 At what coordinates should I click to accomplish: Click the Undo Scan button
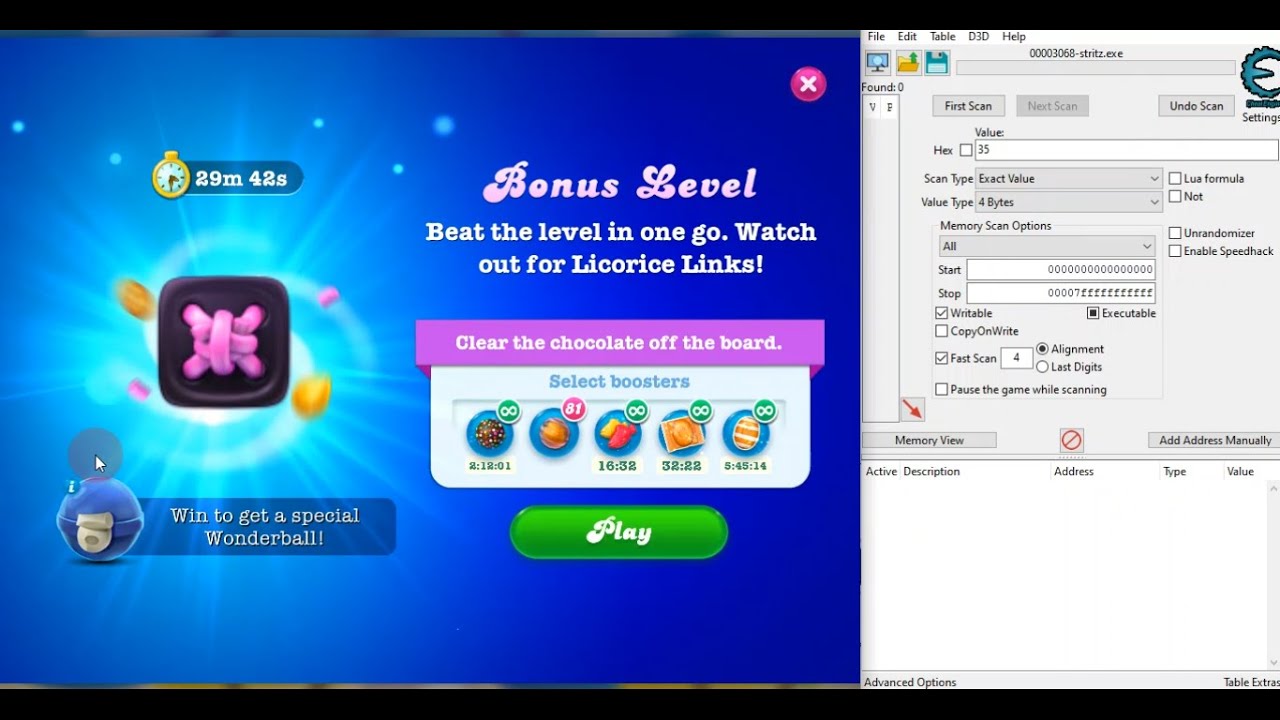click(x=1196, y=106)
